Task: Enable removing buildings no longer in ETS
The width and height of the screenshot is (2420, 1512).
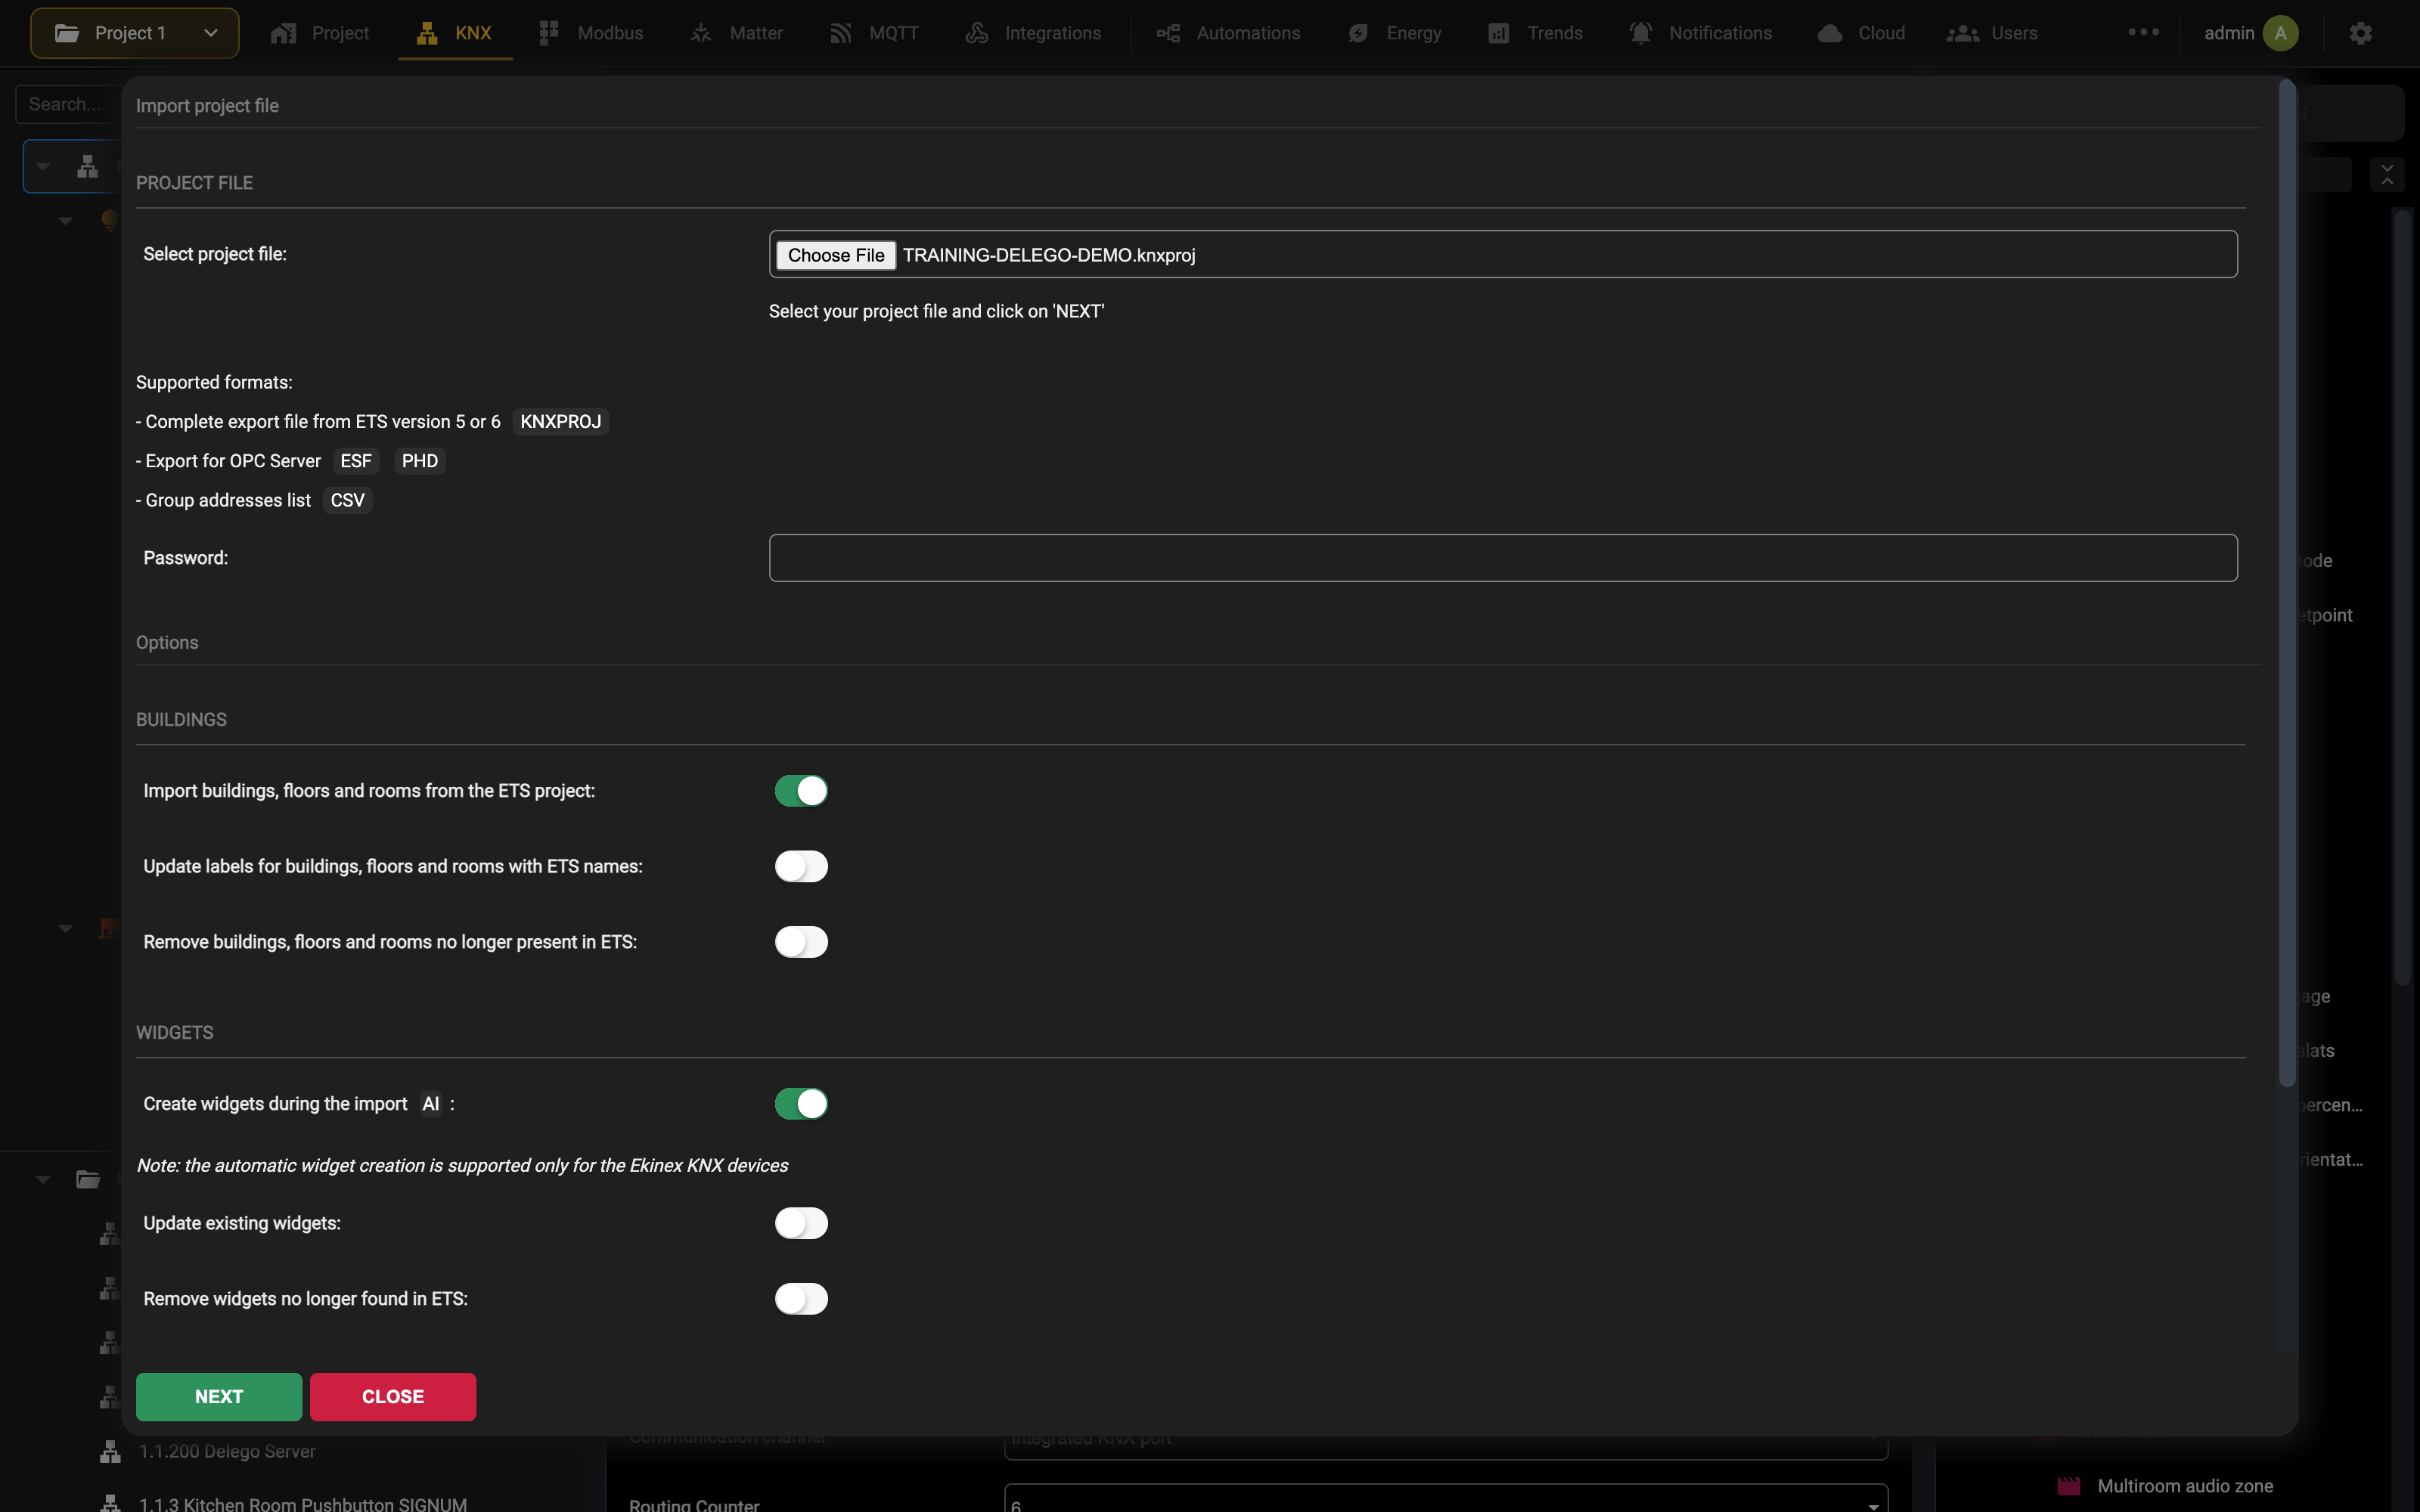Action: [801, 942]
